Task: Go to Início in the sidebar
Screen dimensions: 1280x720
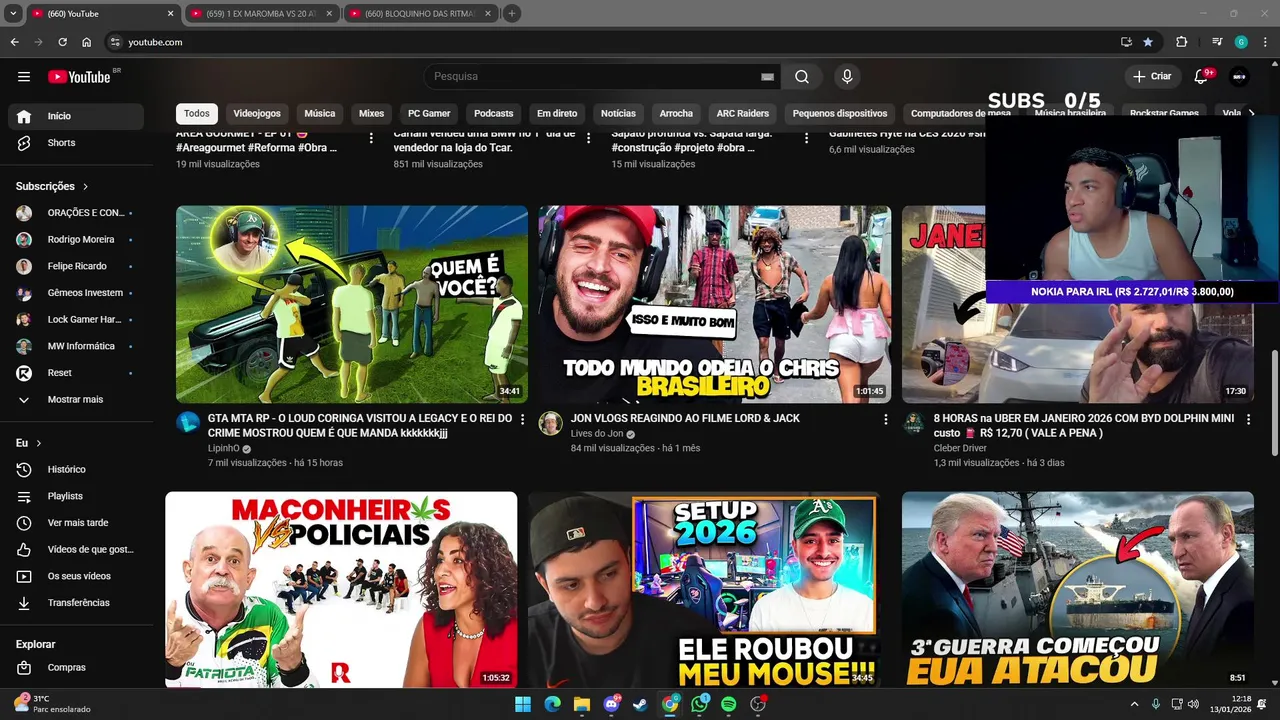Action: [x=76, y=116]
